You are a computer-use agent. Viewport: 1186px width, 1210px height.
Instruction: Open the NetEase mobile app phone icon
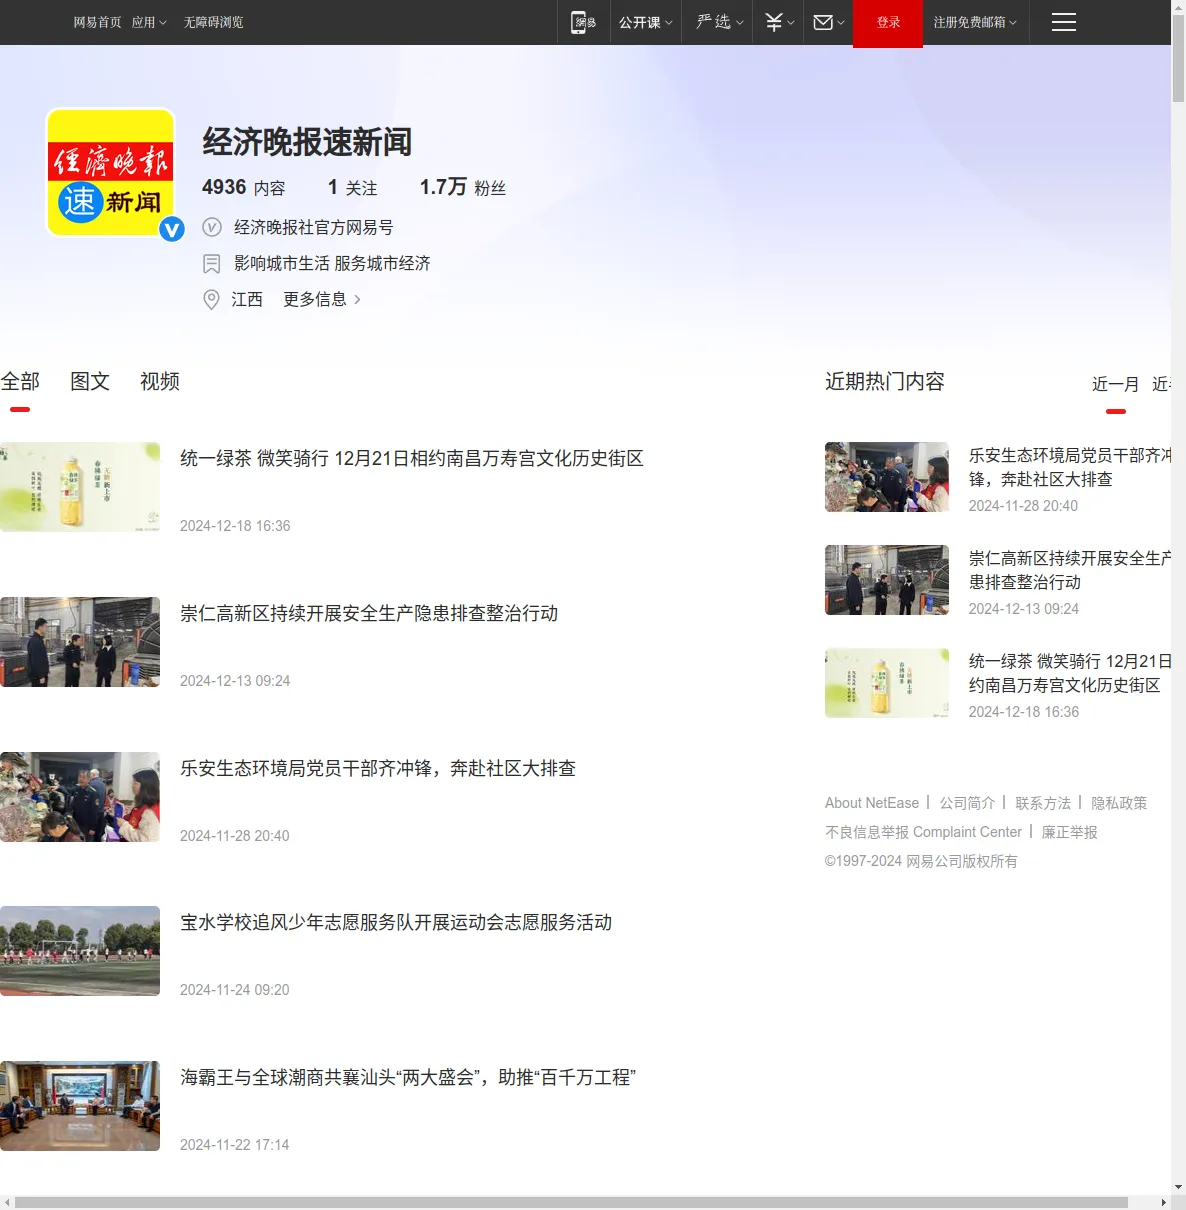[583, 22]
